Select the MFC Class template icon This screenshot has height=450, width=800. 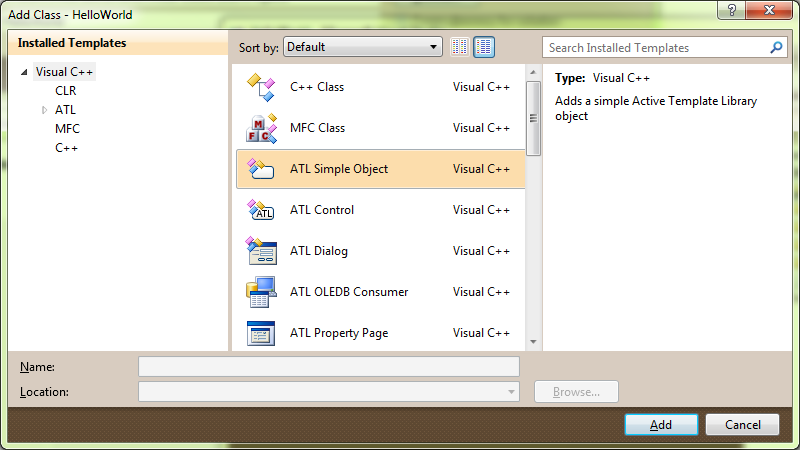(261, 128)
